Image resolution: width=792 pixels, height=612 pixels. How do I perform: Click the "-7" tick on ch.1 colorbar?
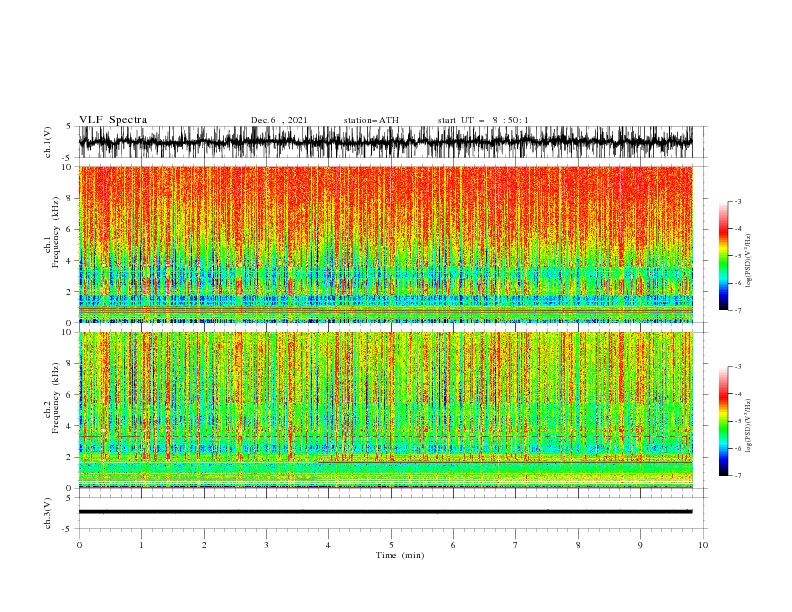tap(737, 310)
